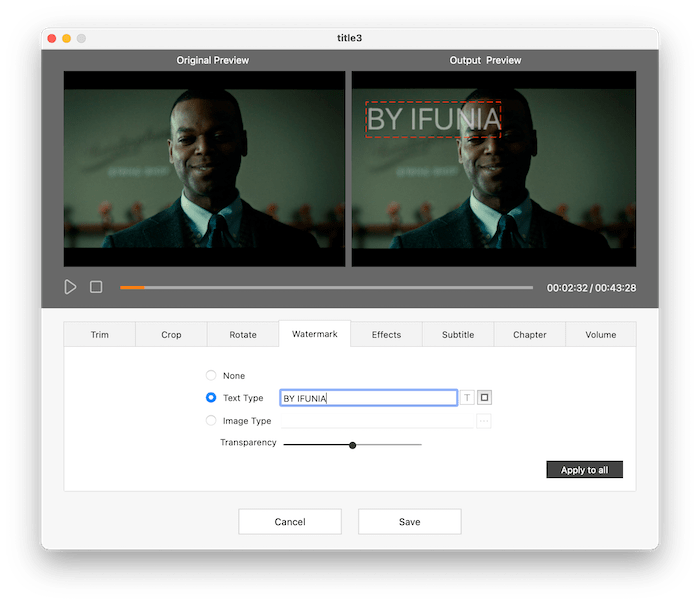700x604 pixels.
Task: Click the Transparency slider handle
Action: click(353, 445)
